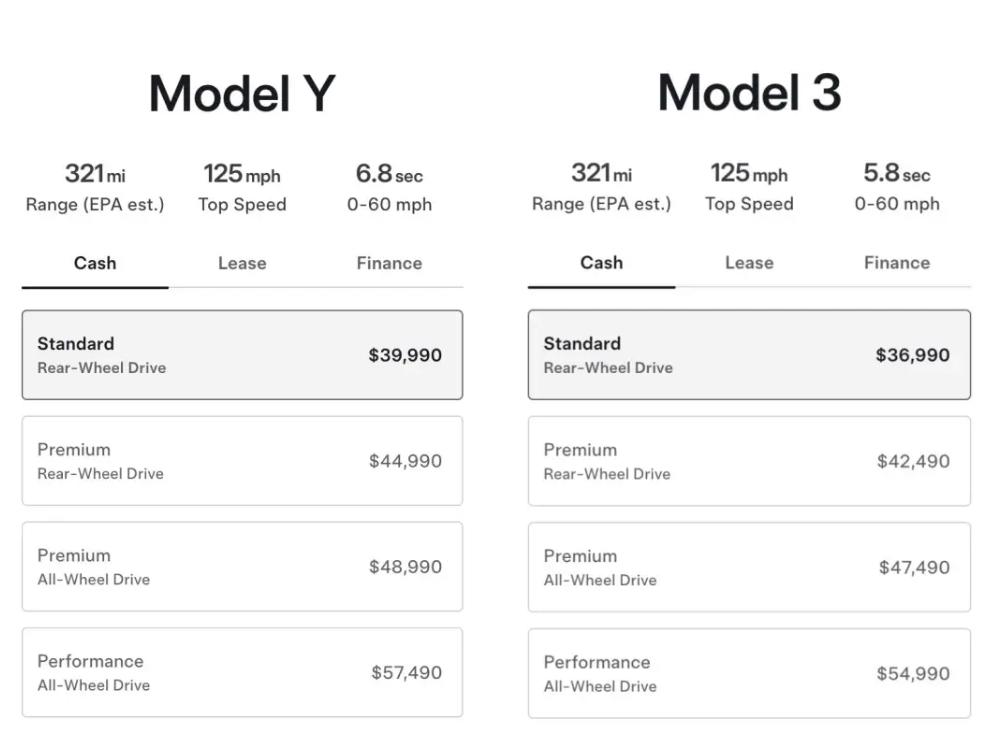Pick Model Y Performance All-Wheel Drive at $57,490

point(242,673)
